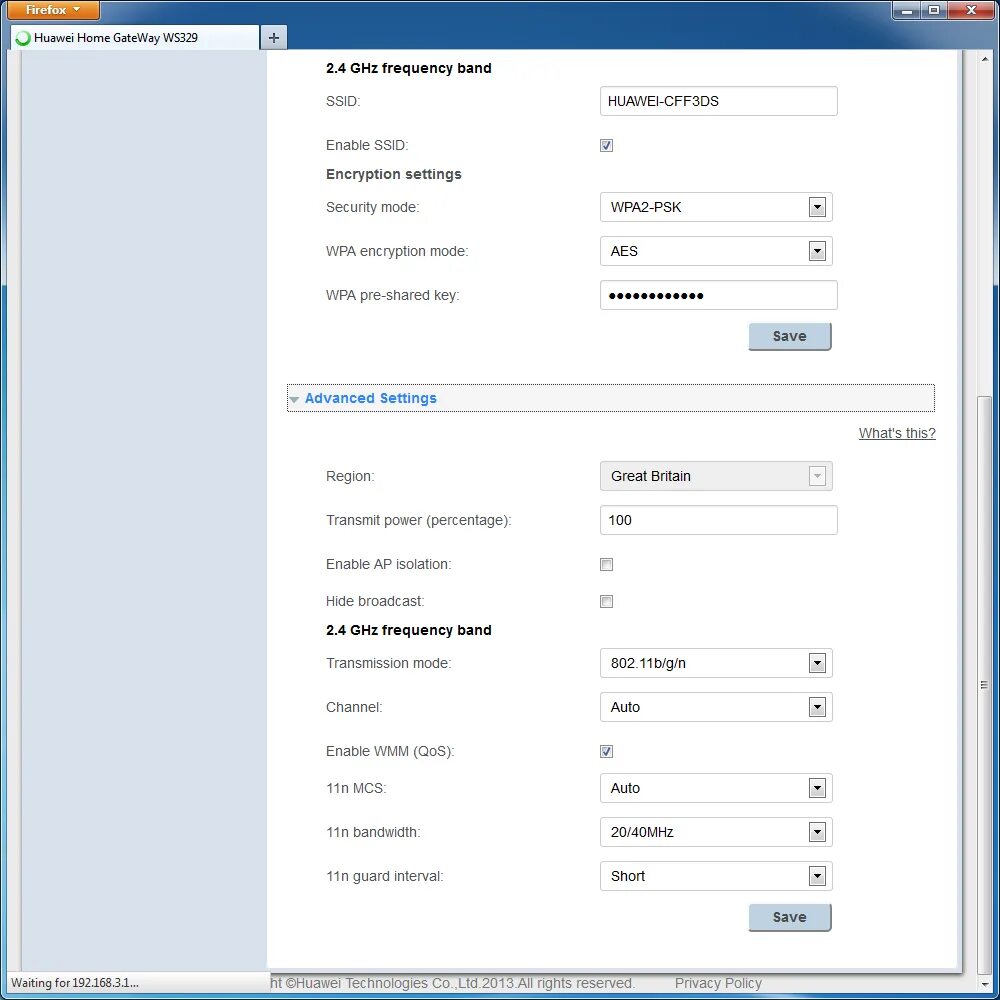The width and height of the screenshot is (1000, 1000).
Task: Open the 11n MCS dropdown
Action: pyautogui.click(x=716, y=788)
